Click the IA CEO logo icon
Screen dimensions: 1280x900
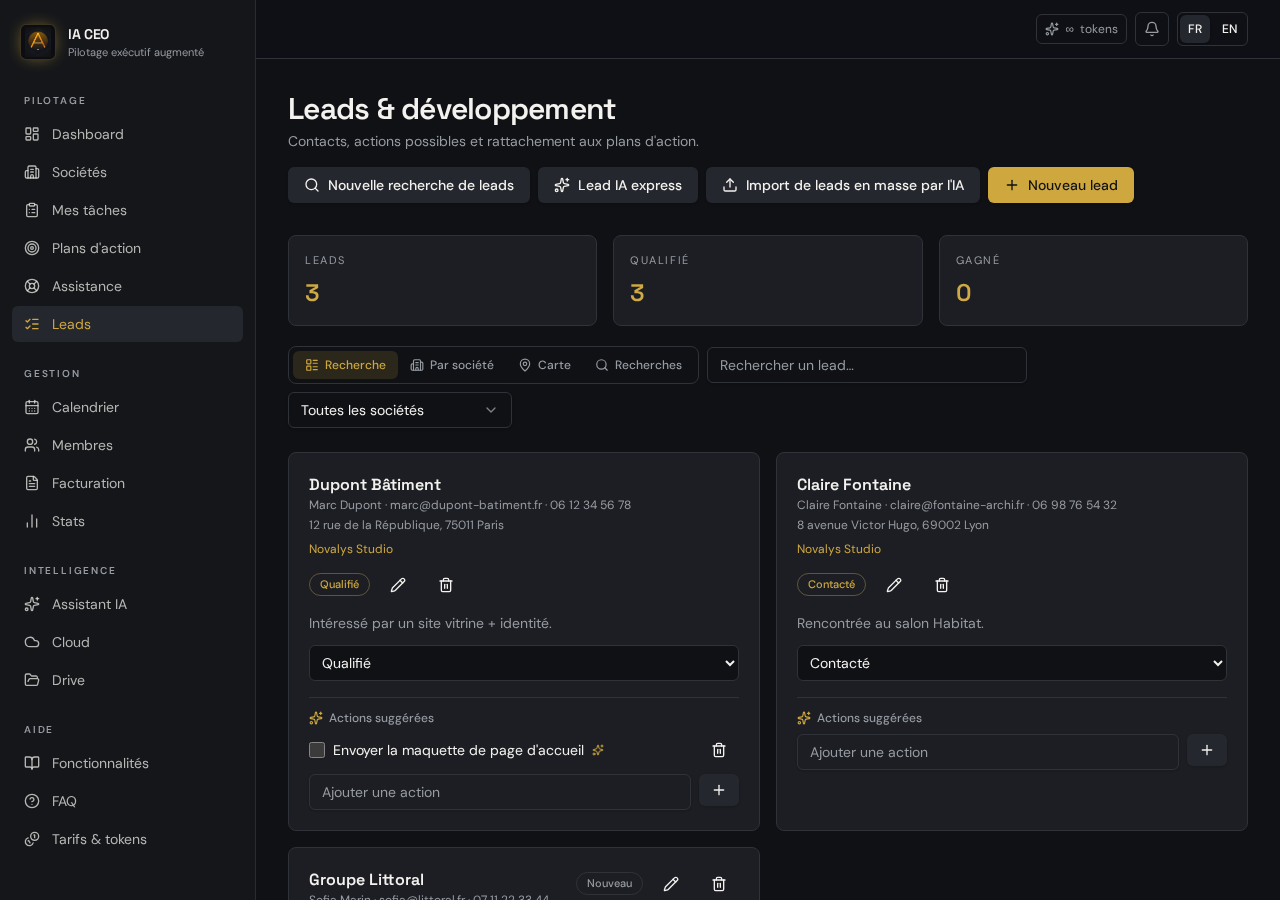[x=38, y=42]
